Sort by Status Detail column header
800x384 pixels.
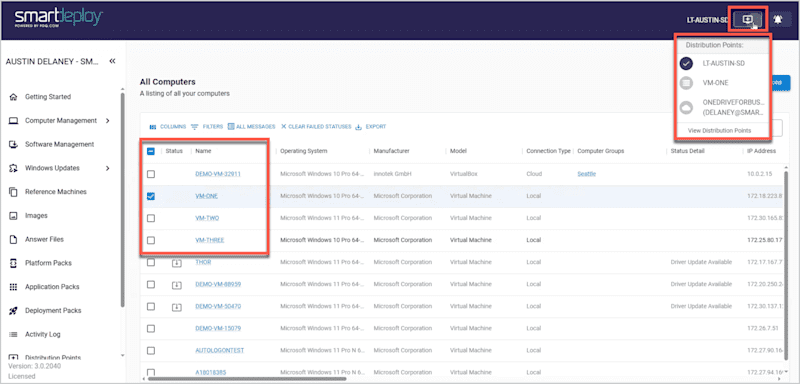tap(687, 151)
